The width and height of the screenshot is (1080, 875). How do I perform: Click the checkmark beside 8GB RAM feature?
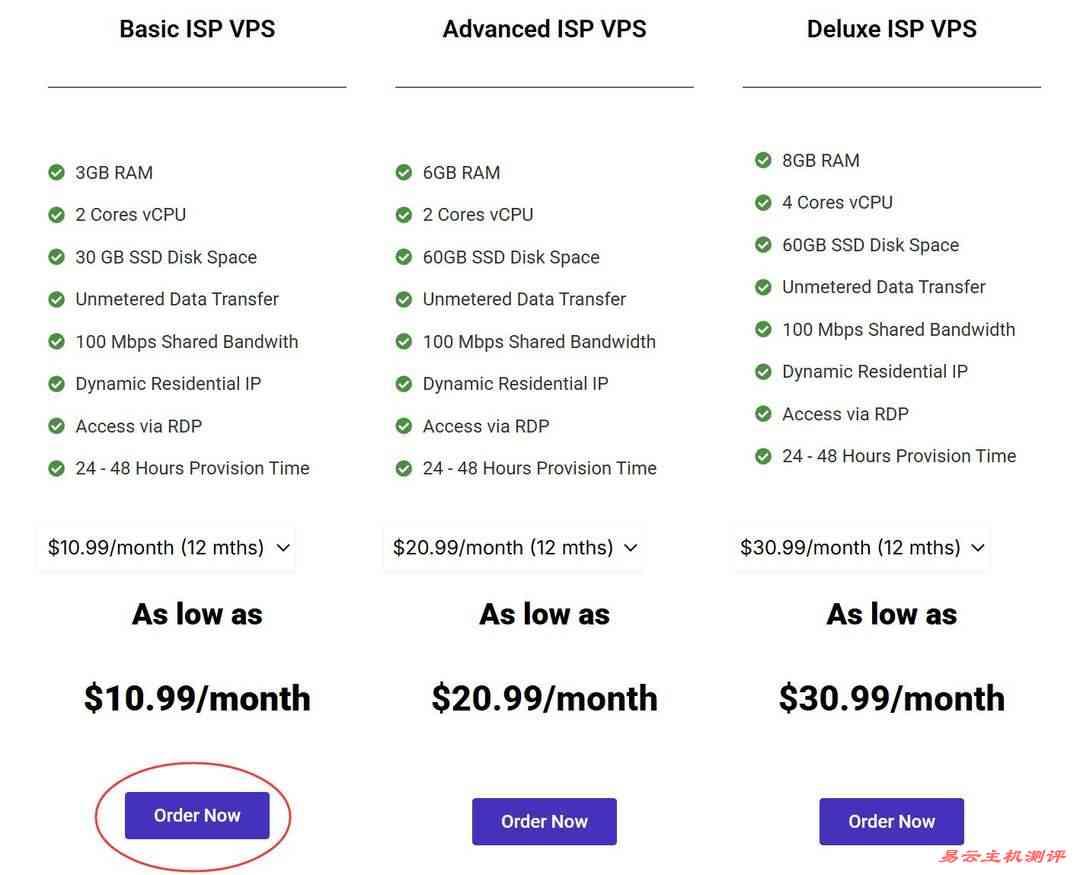[x=762, y=160]
